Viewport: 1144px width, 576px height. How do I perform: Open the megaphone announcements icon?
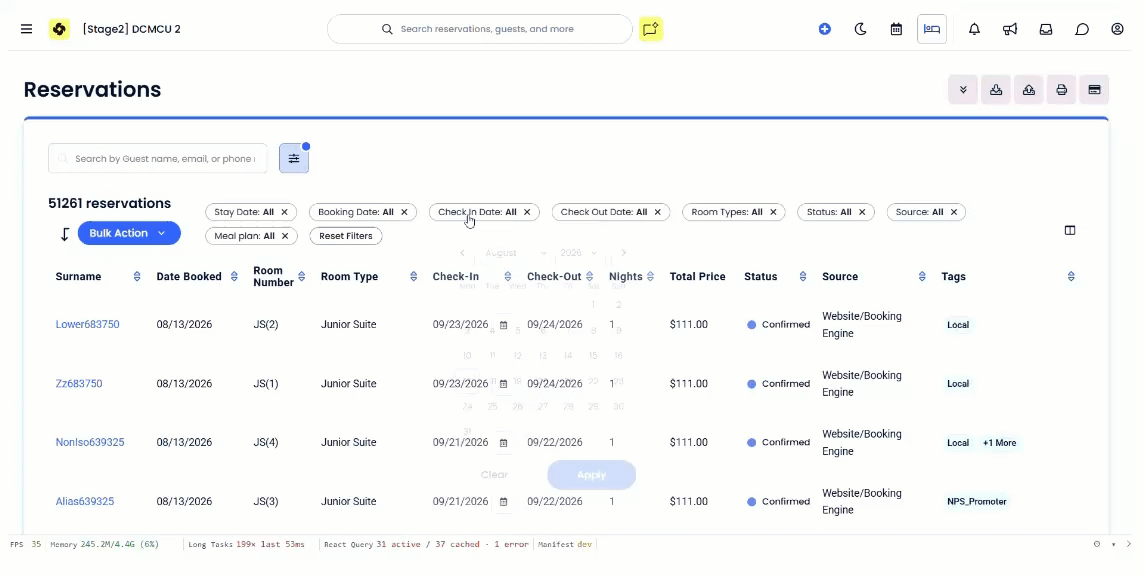tap(1010, 29)
